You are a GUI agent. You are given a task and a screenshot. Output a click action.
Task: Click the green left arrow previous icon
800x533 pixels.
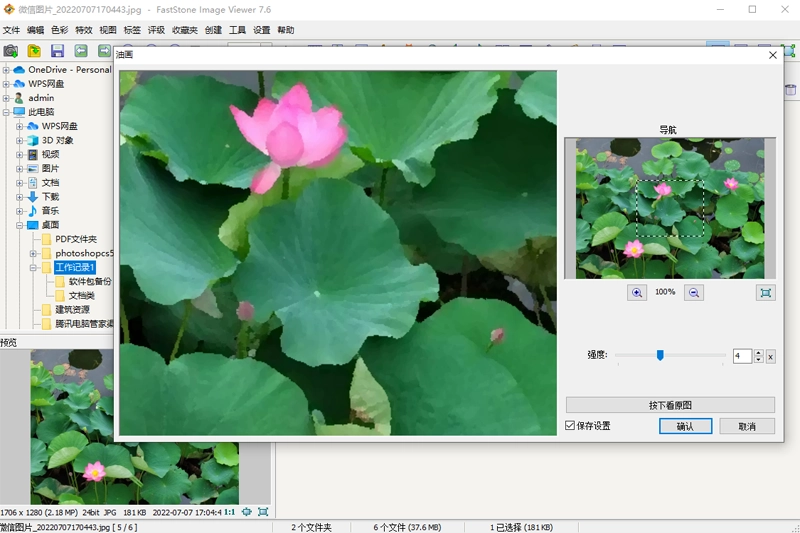click(81, 50)
